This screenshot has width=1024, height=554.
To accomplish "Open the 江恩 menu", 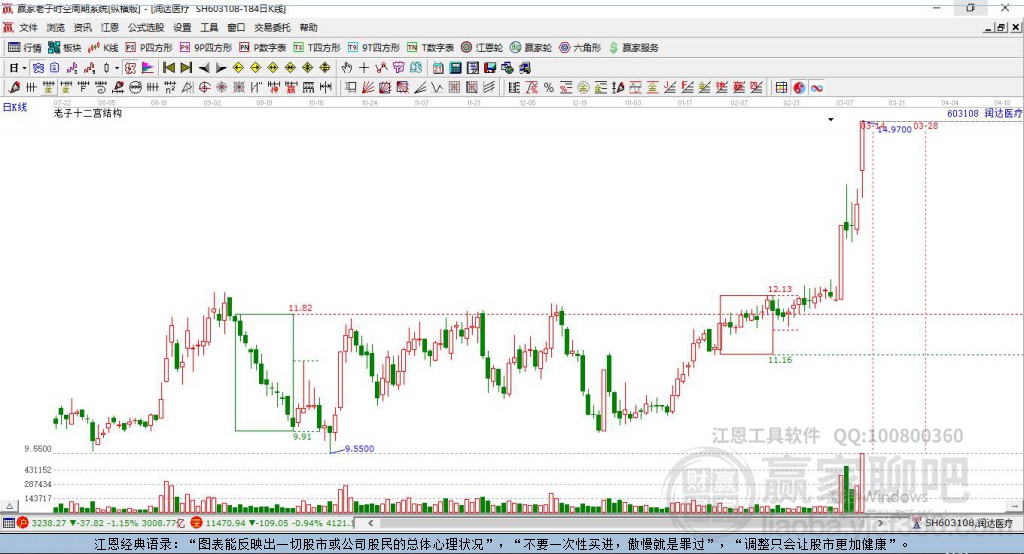I will [x=110, y=27].
